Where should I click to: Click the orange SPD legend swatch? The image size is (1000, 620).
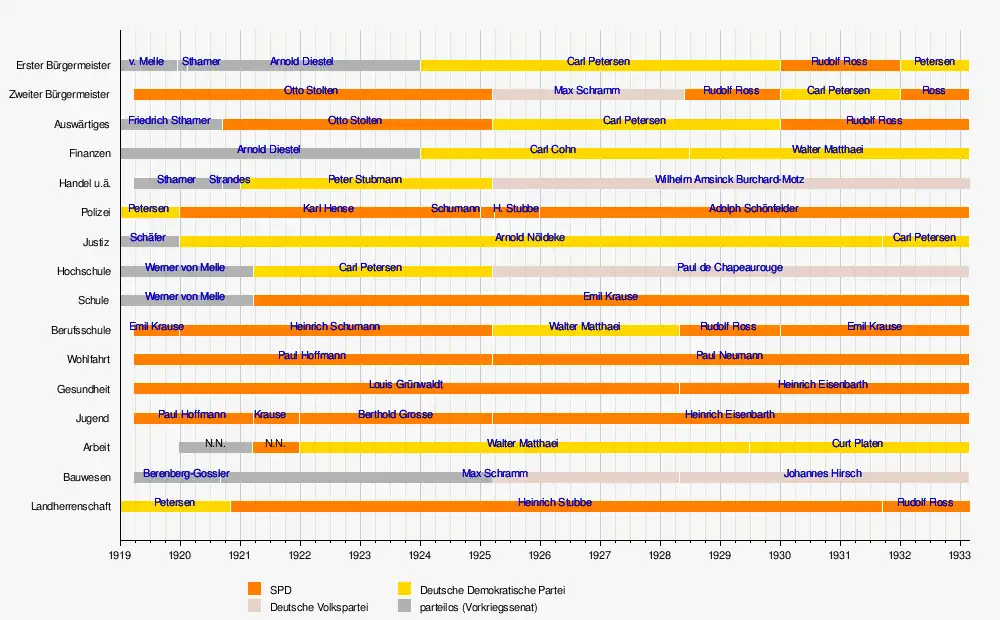[x=255, y=590]
